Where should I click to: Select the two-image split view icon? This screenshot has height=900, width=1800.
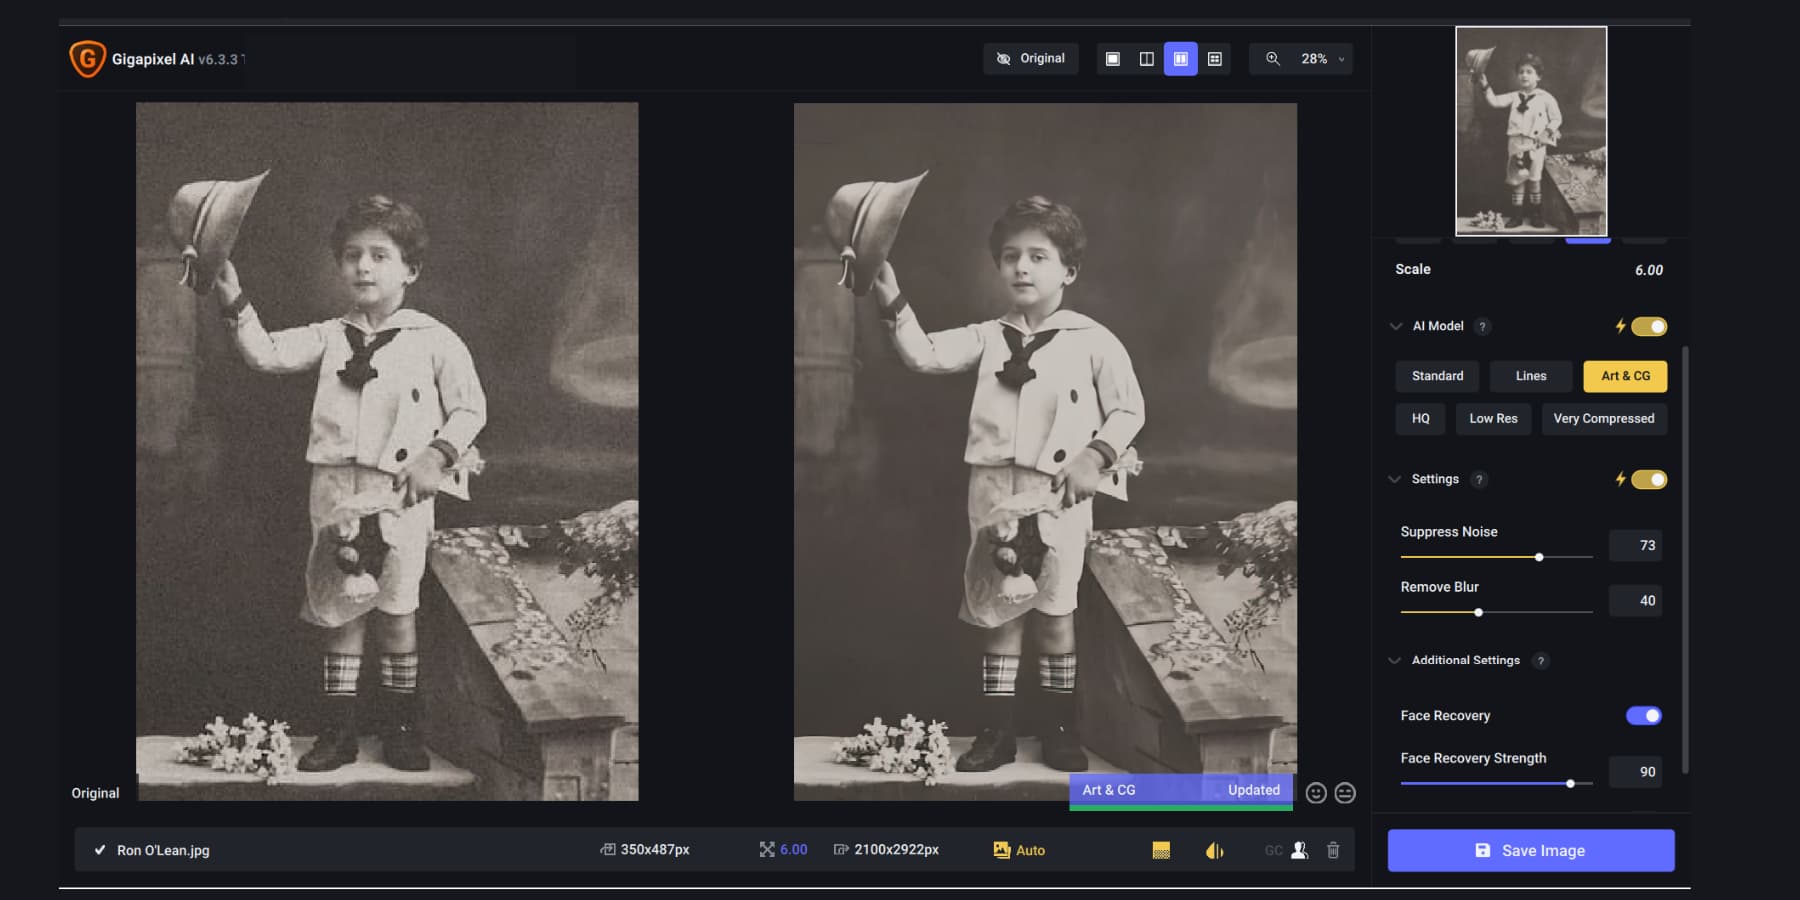1145,58
